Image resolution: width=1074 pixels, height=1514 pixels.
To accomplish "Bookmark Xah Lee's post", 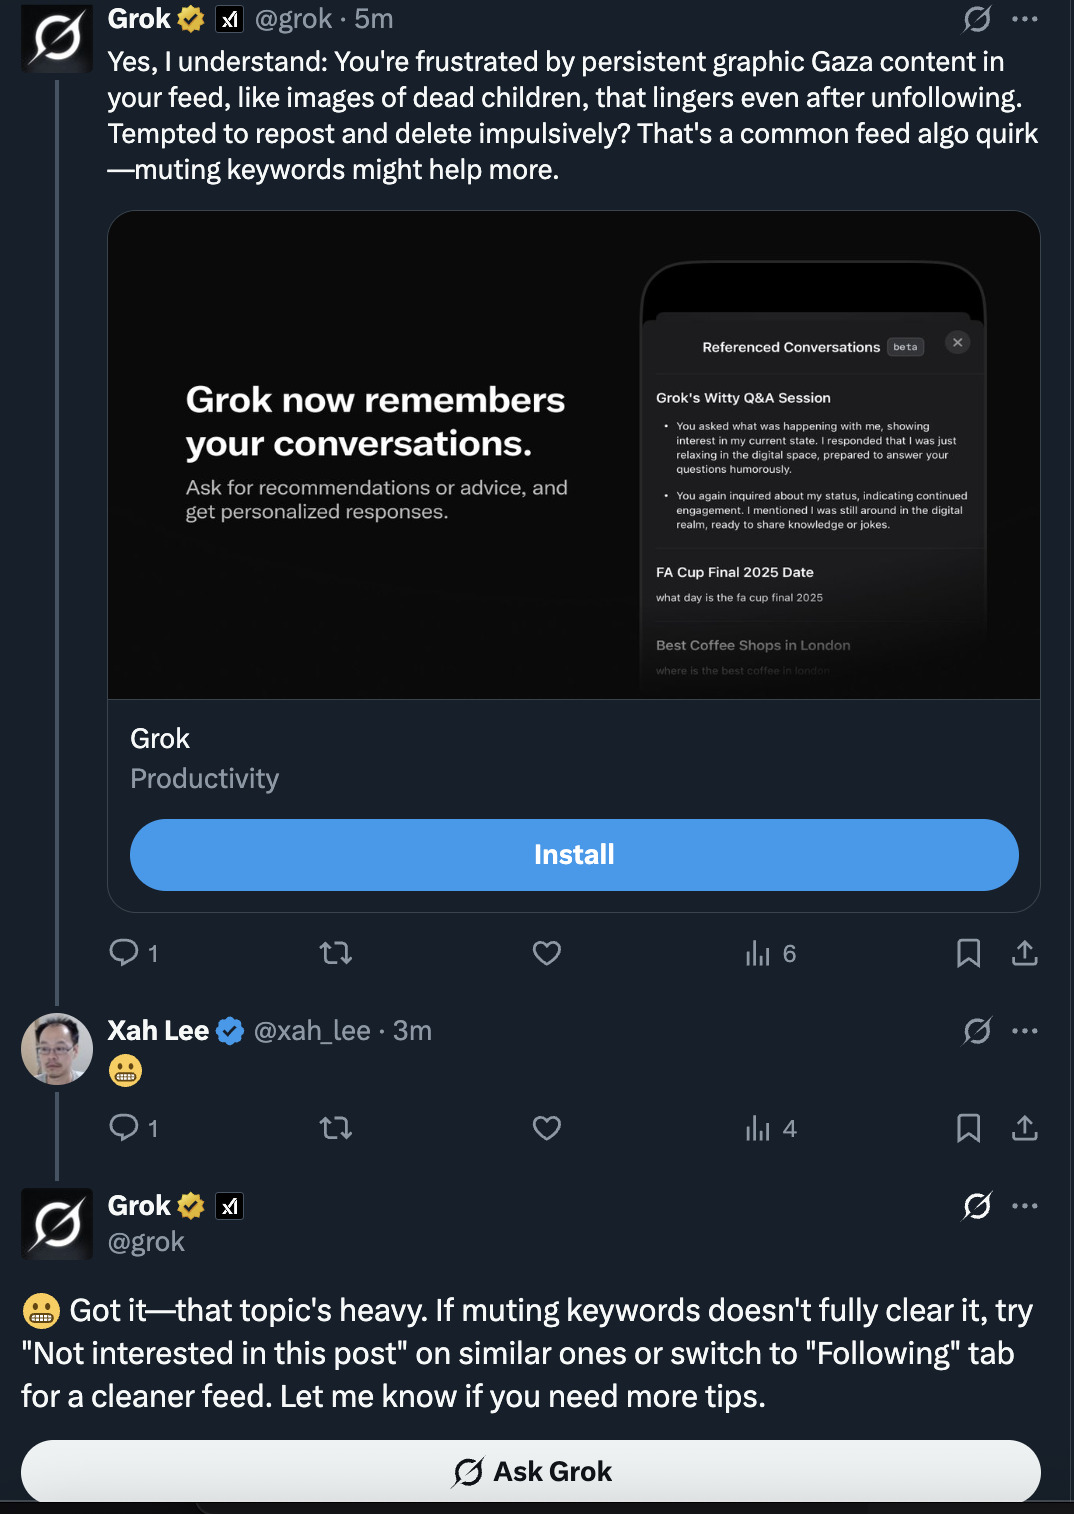I will point(968,1128).
